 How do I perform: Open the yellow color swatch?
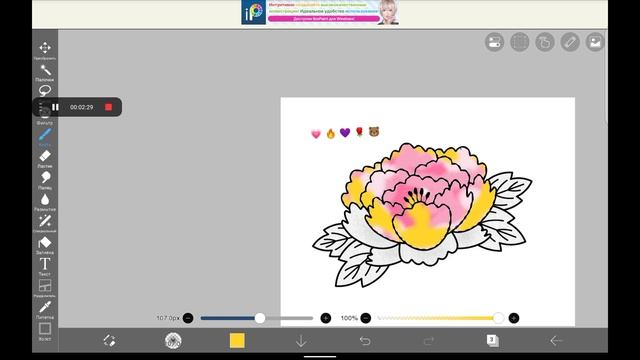click(x=237, y=340)
